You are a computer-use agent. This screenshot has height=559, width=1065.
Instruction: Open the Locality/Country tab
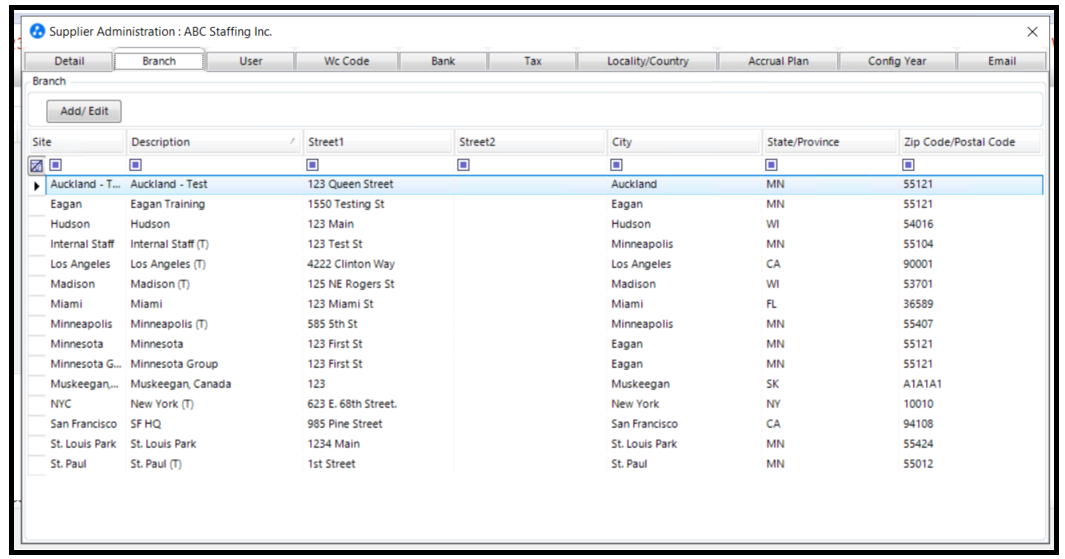647,61
